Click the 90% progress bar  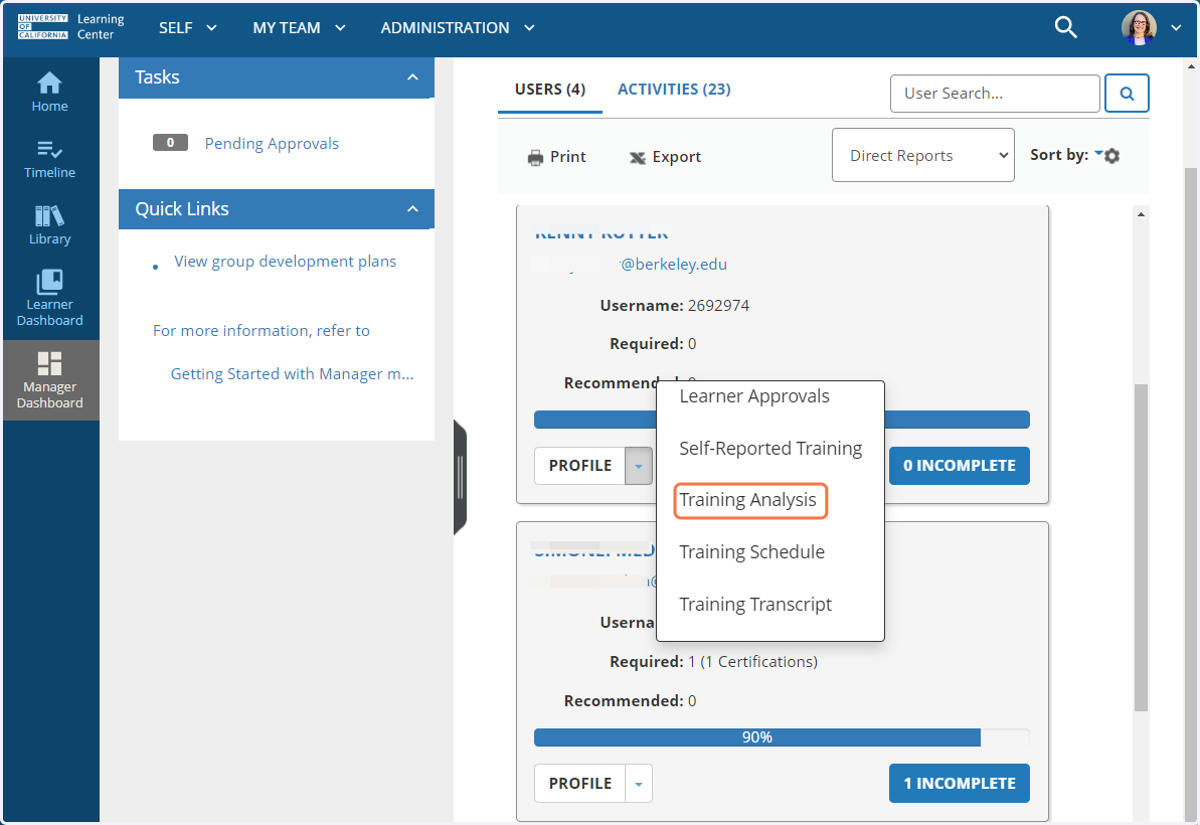782,737
